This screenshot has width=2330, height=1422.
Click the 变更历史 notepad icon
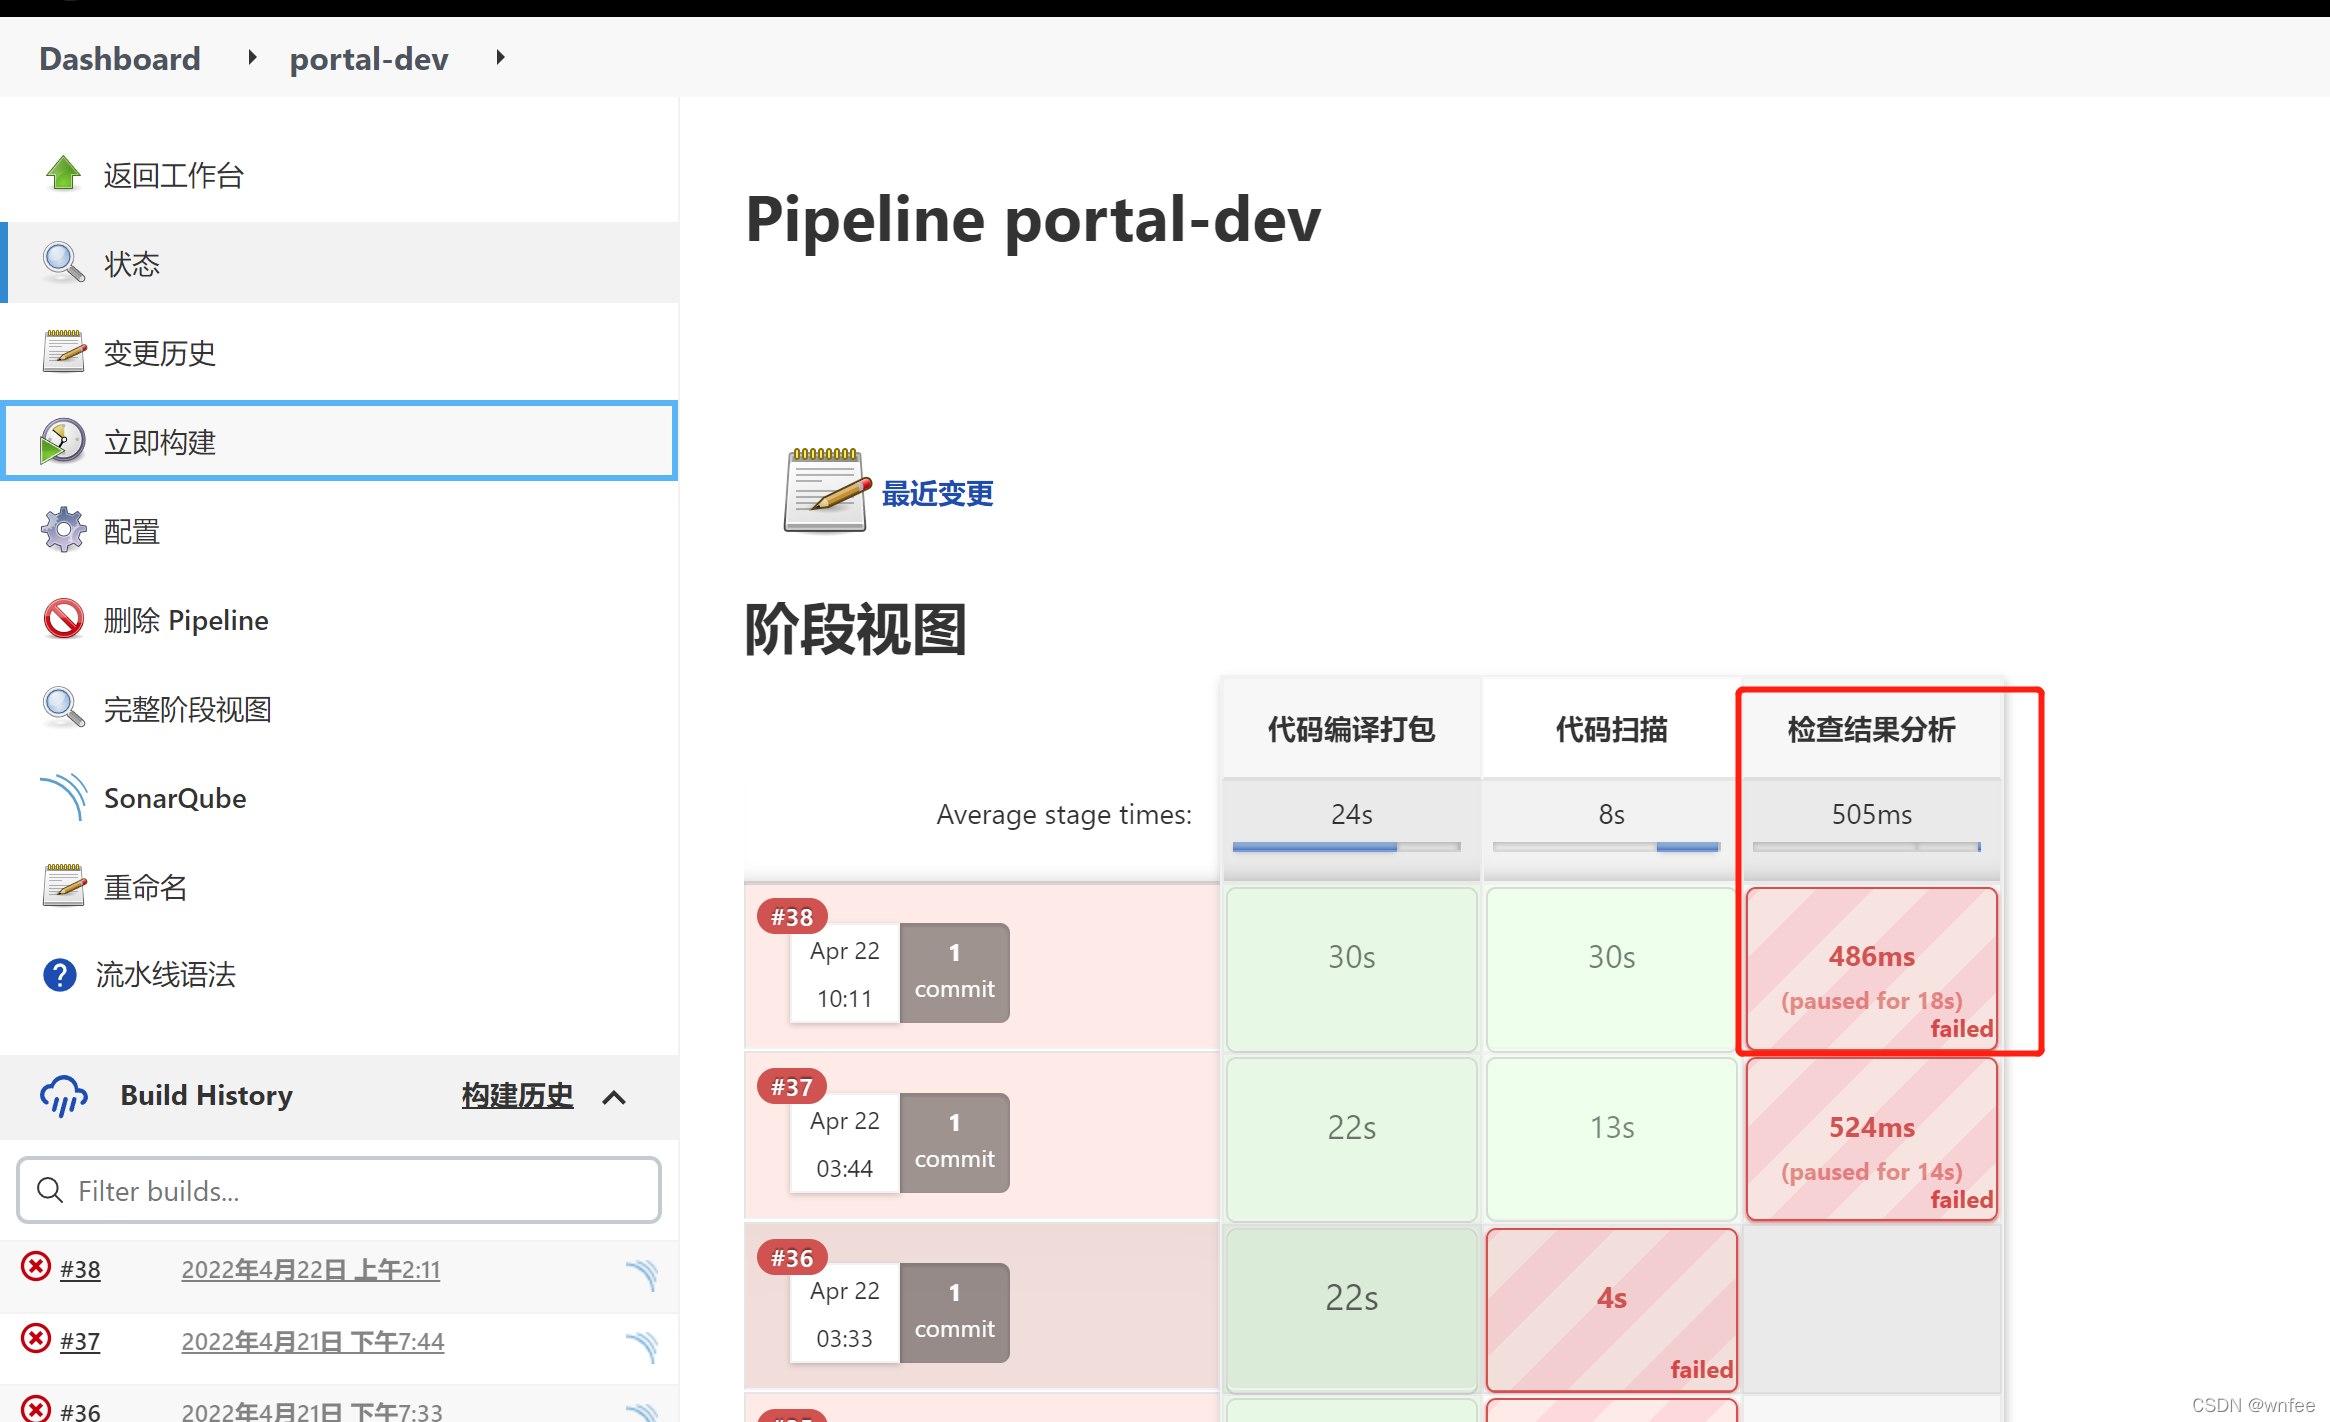[63, 351]
